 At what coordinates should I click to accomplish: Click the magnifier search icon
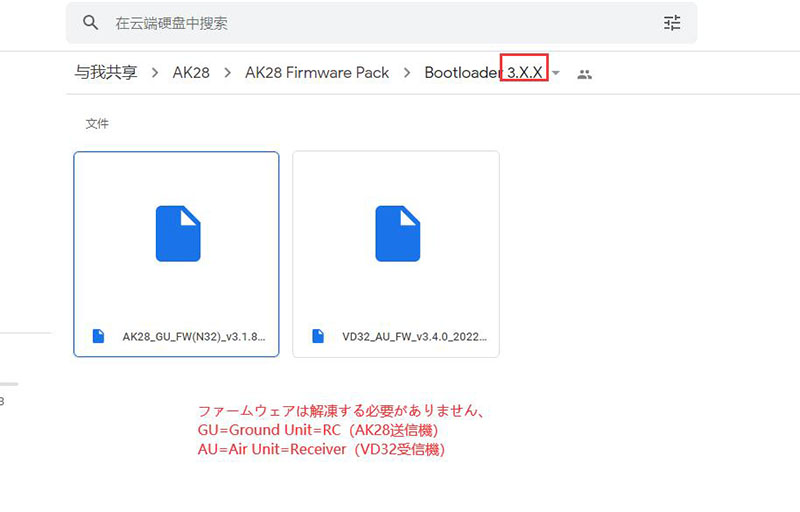[x=91, y=22]
